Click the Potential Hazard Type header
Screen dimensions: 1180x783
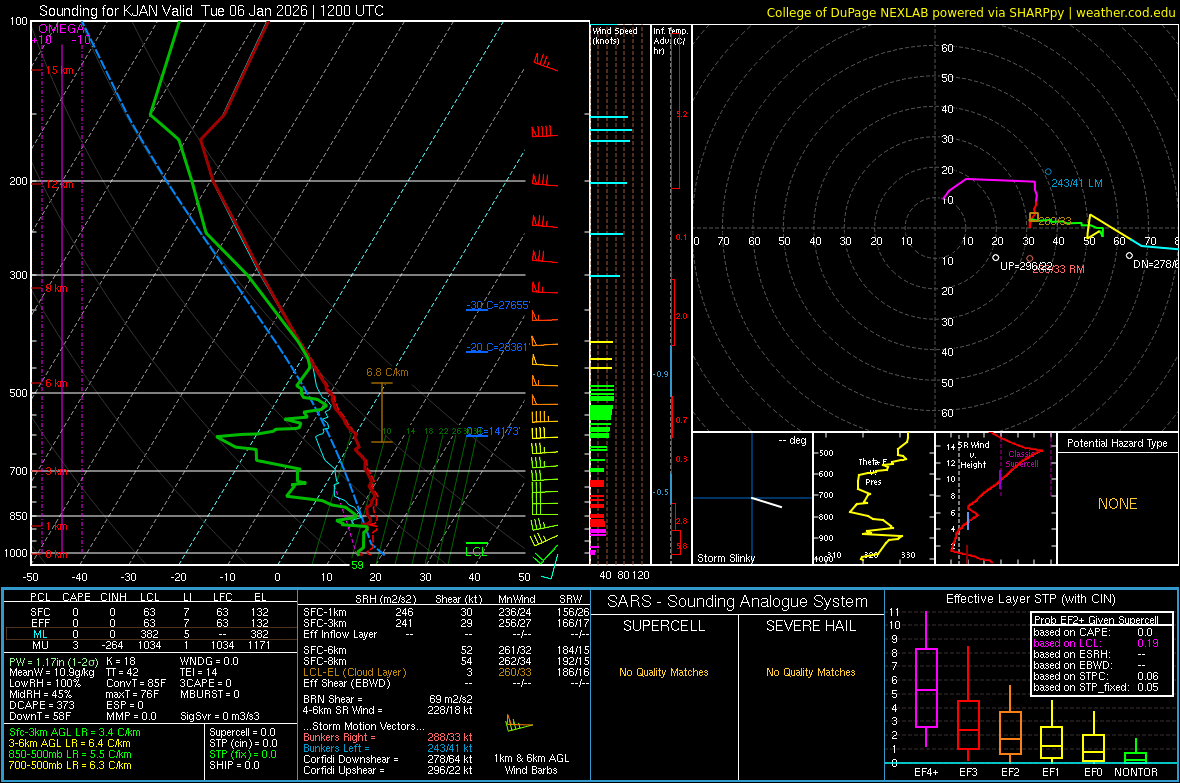click(x=1117, y=443)
